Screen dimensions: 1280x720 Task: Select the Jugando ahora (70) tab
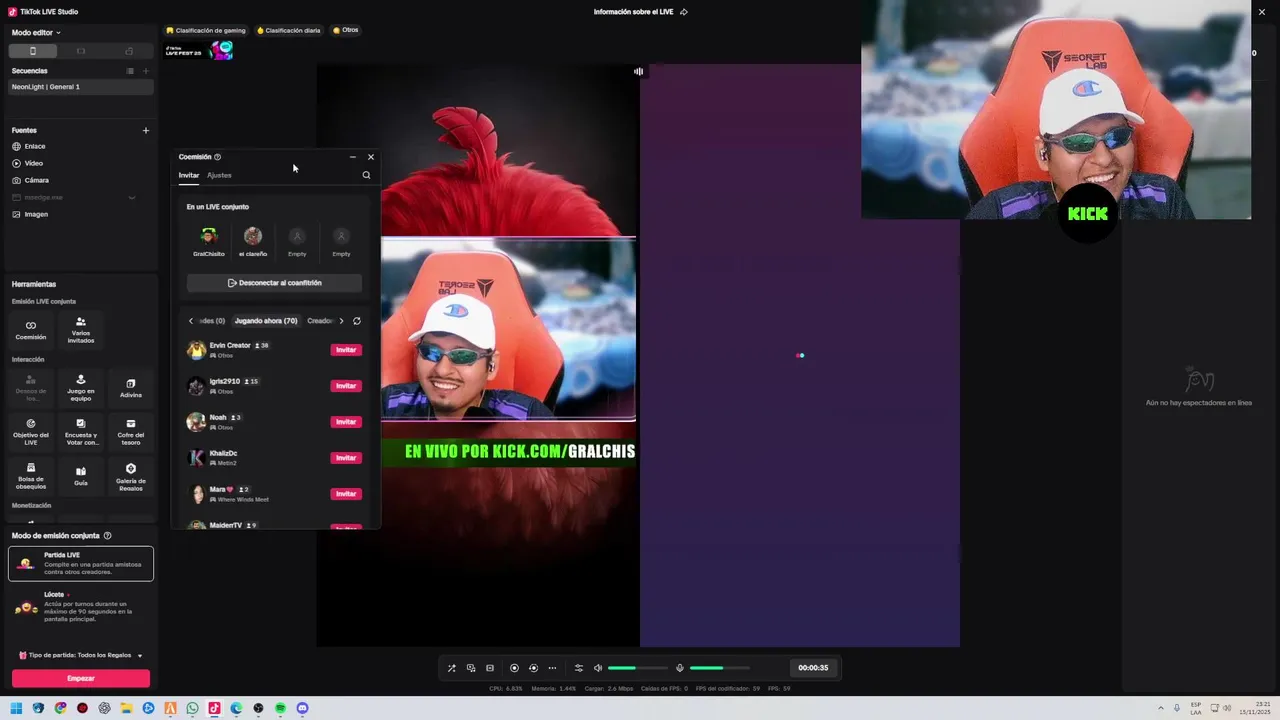tap(266, 321)
